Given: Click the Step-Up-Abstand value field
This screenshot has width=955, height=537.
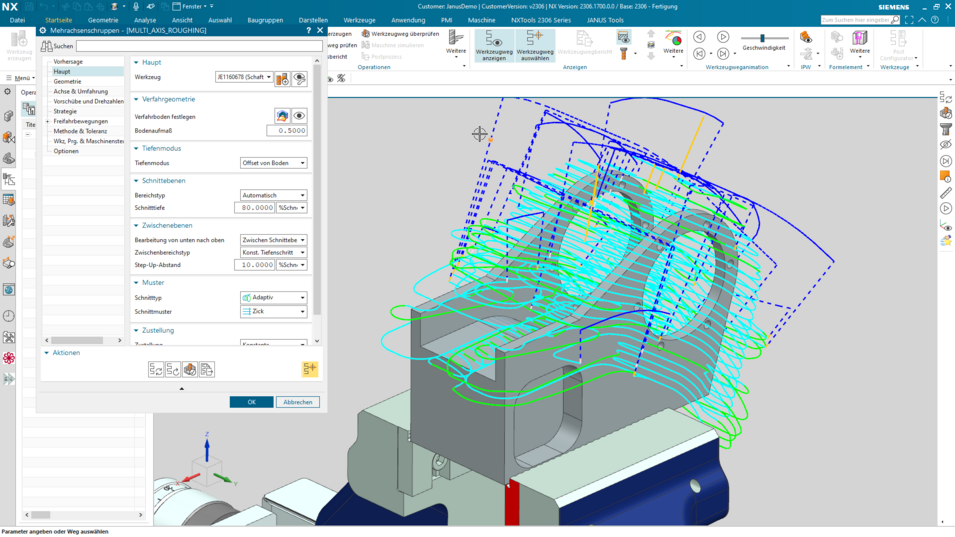Looking at the screenshot, I should tap(254, 265).
